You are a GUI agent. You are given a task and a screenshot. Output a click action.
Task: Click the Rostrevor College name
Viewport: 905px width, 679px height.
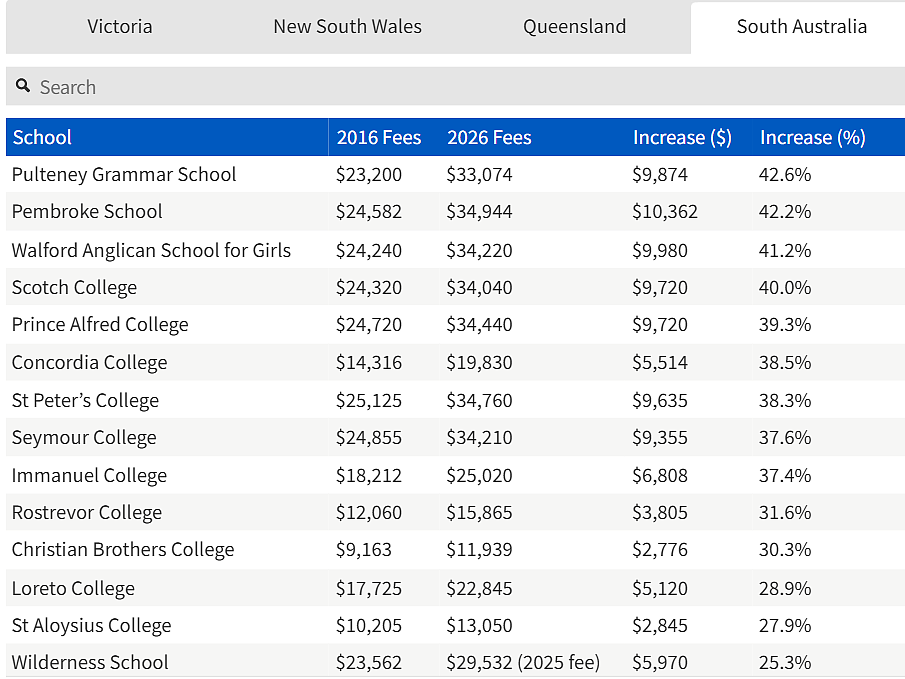point(87,513)
